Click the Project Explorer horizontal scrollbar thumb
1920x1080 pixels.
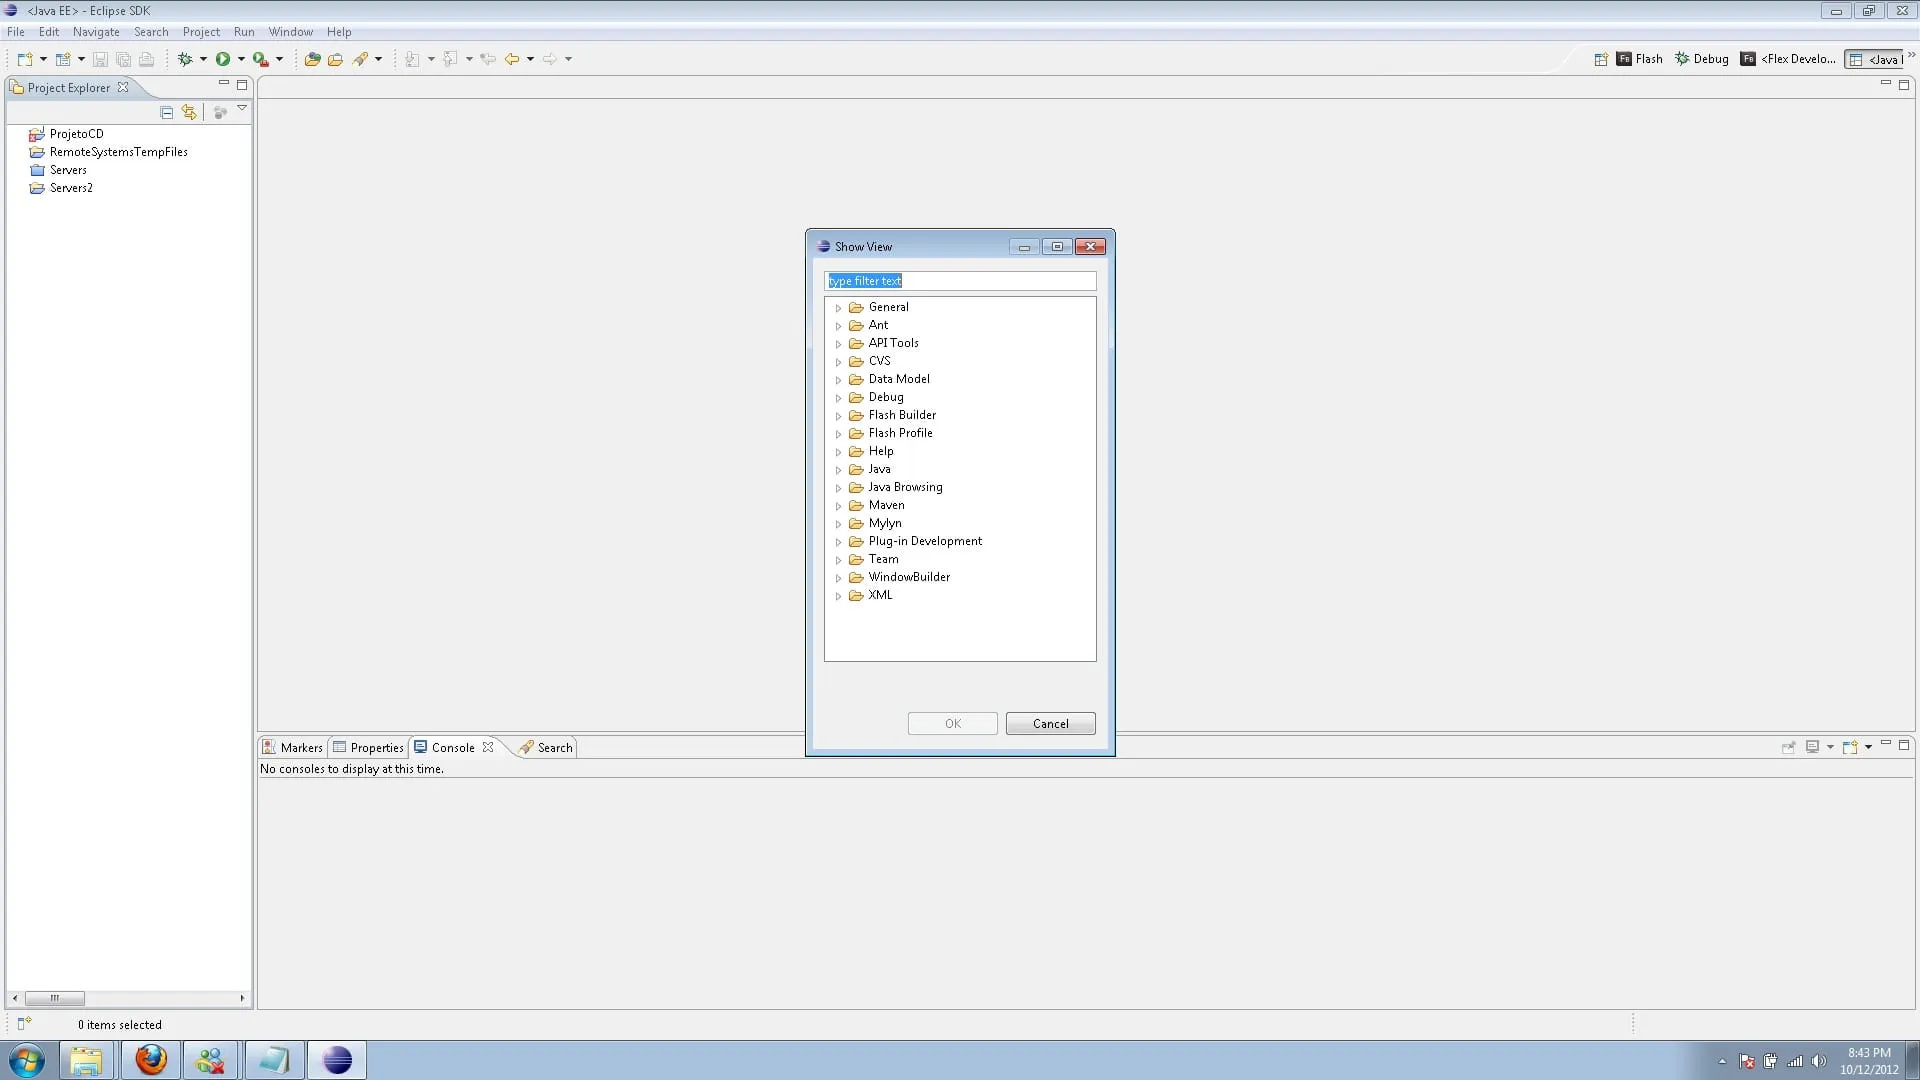[x=55, y=998]
